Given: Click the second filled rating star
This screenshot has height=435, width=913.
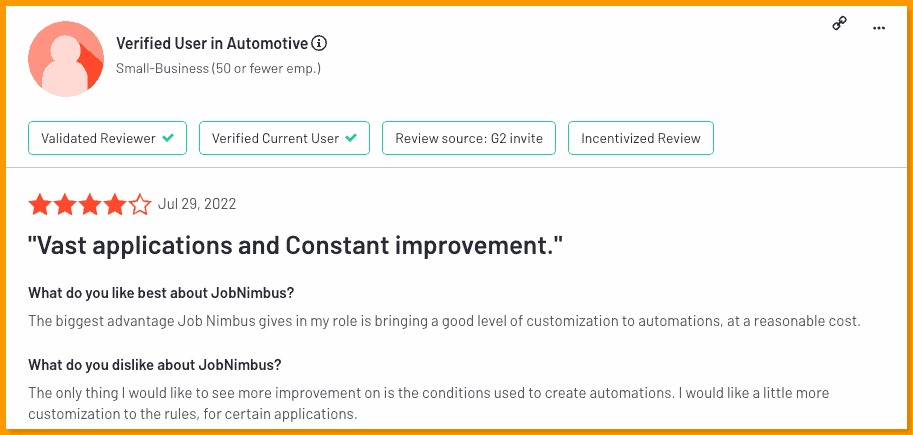Looking at the screenshot, I should point(65,204).
